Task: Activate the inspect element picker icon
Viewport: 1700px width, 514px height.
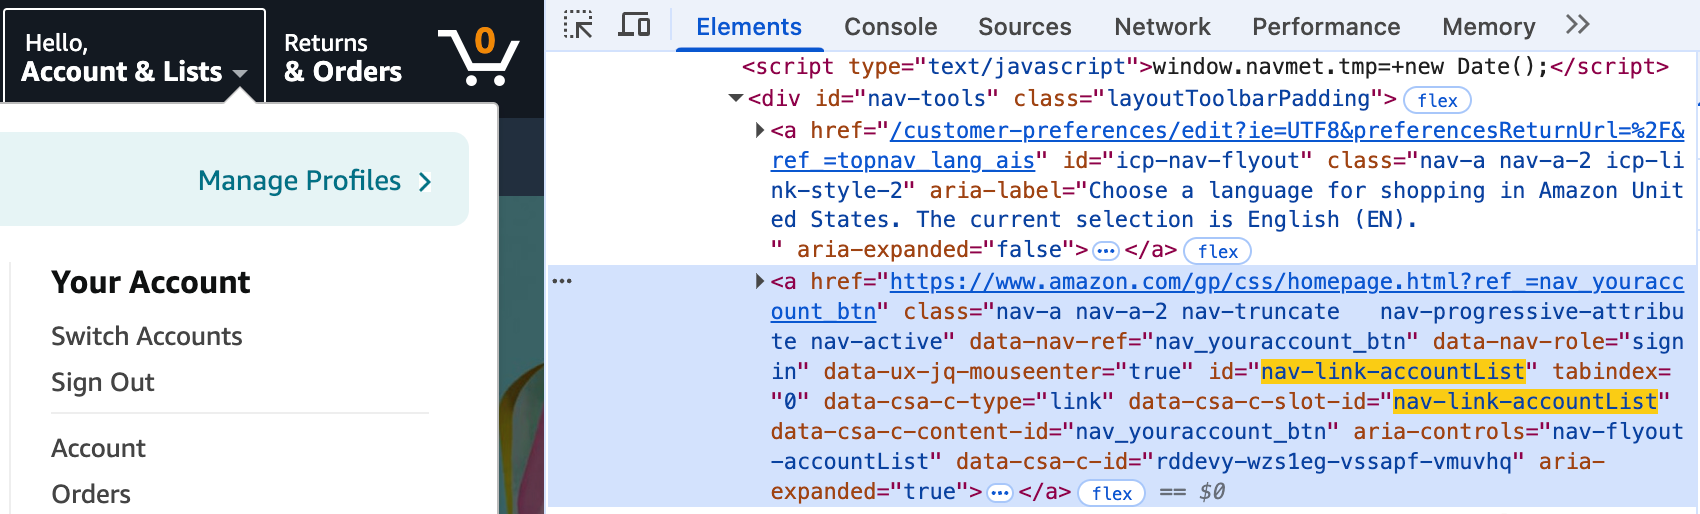Action: (x=578, y=25)
